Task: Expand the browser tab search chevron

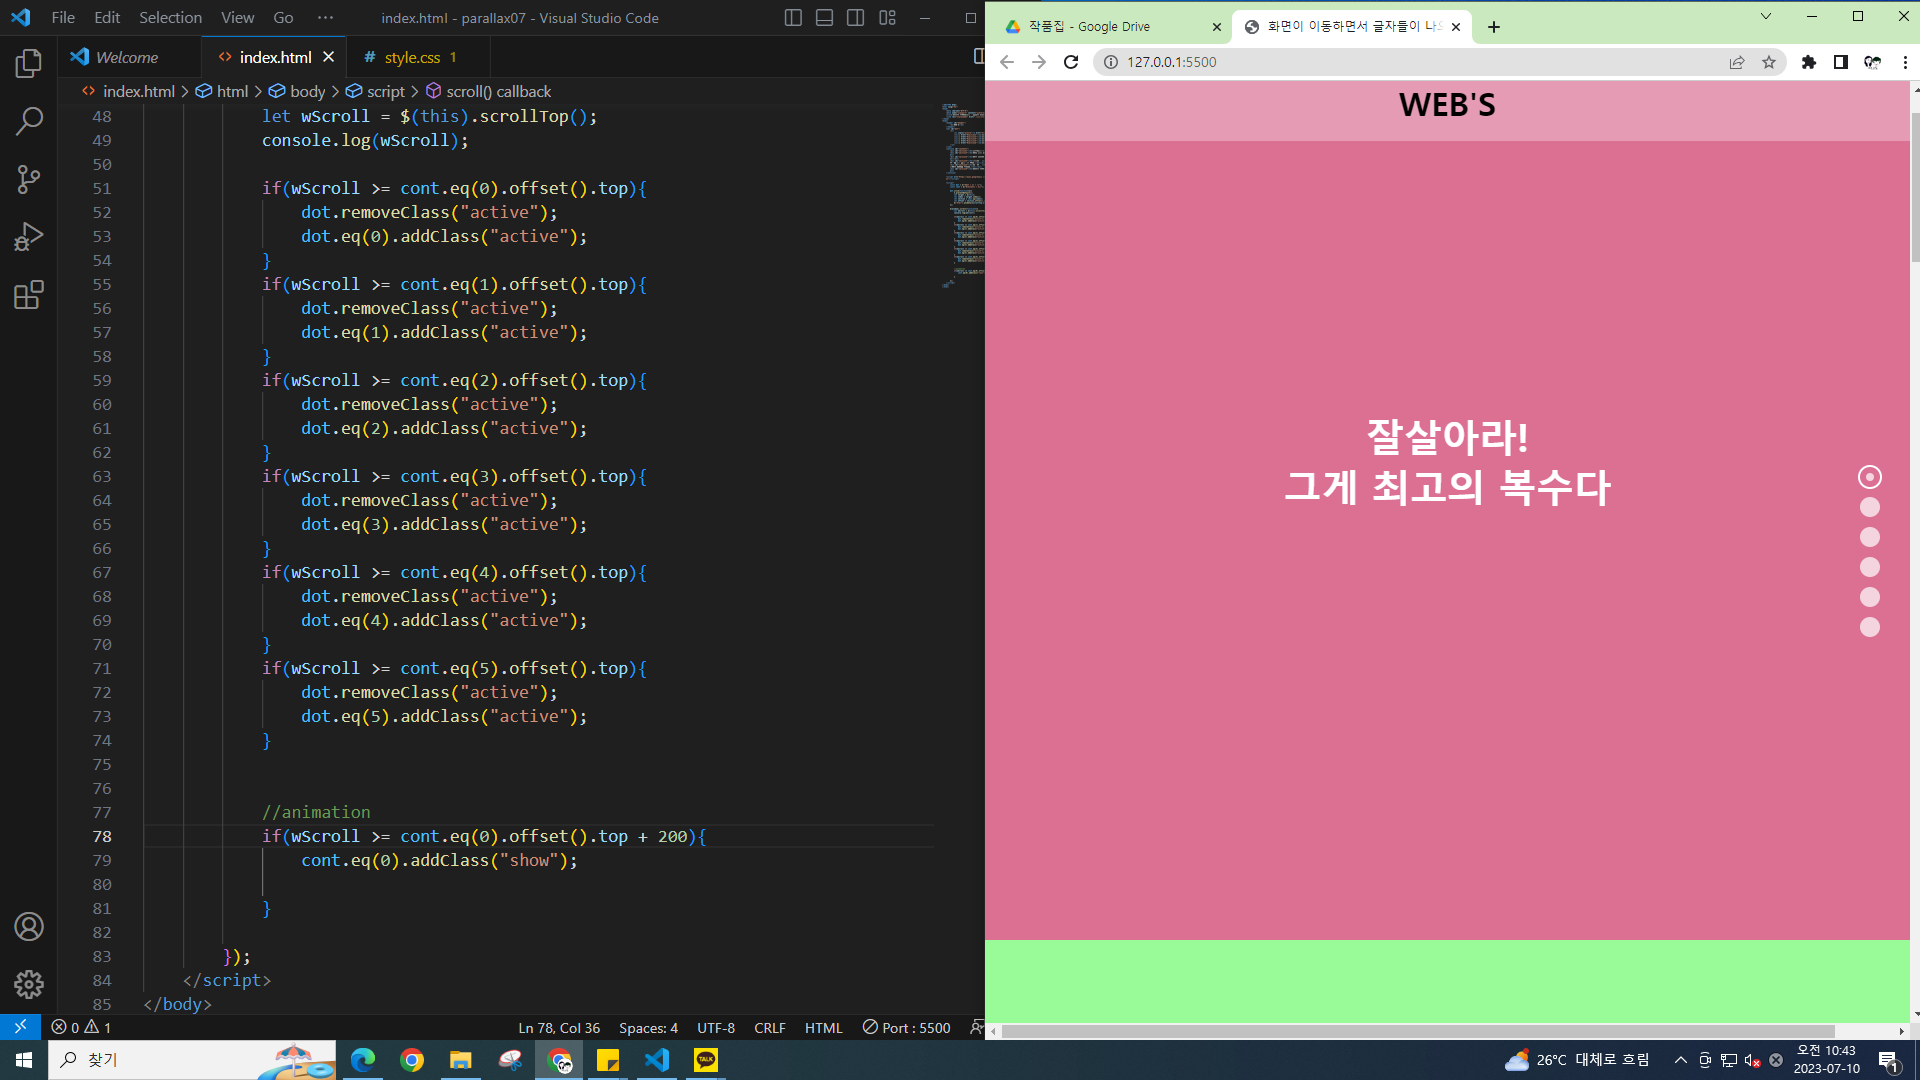Action: tap(1766, 16)
